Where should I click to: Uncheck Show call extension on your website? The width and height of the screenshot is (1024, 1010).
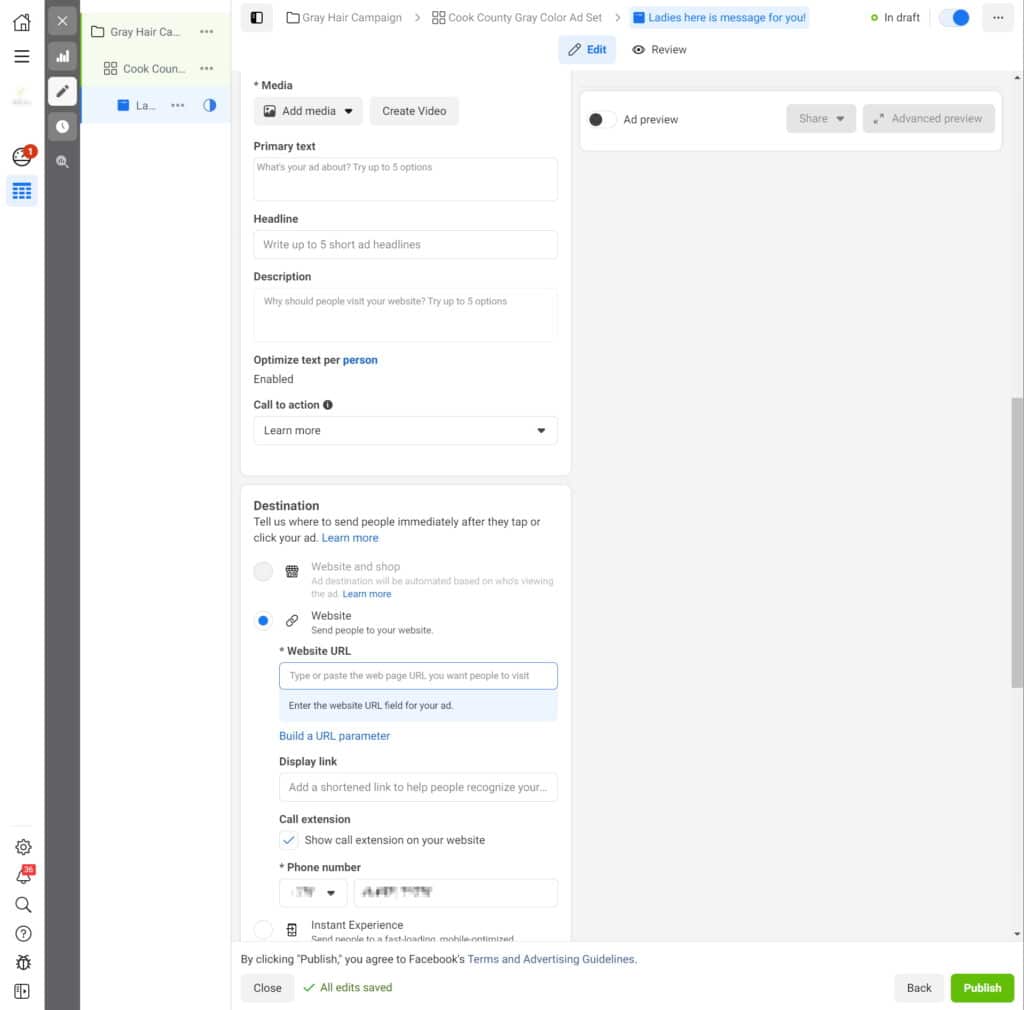(x=289, y=840)
